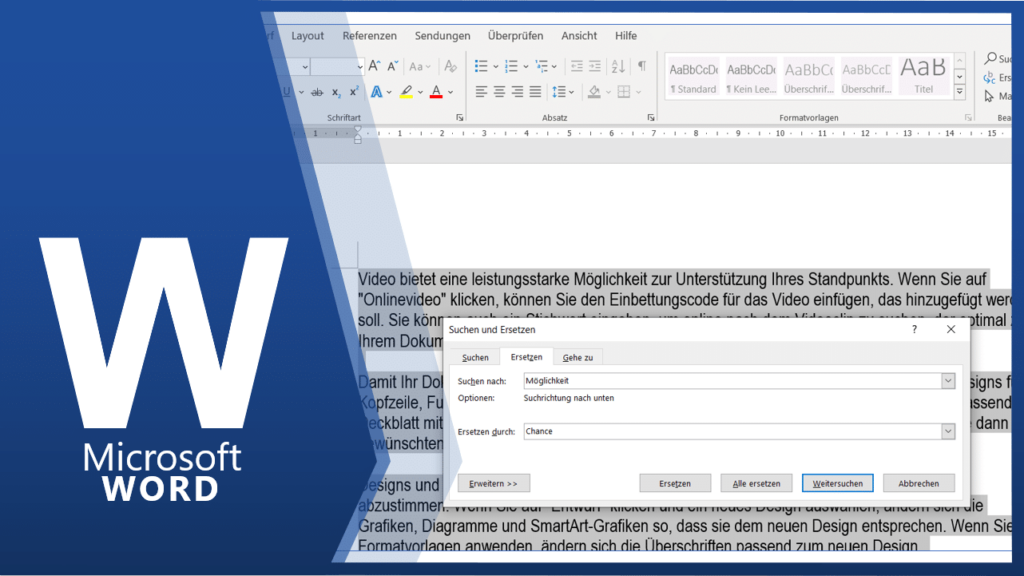Create a multilevel list
Viewport: 1024px width, 576px height.
tap(541, 66)
